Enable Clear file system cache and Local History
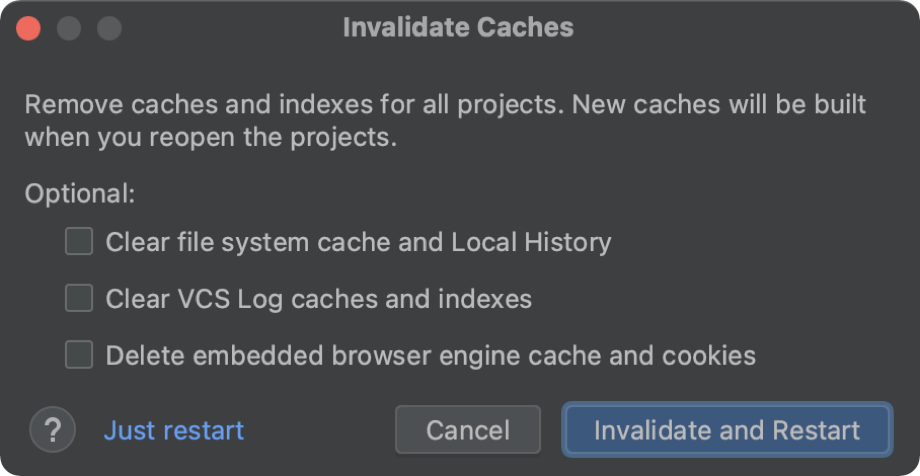920x476 pixels. (x=79, y=242)
